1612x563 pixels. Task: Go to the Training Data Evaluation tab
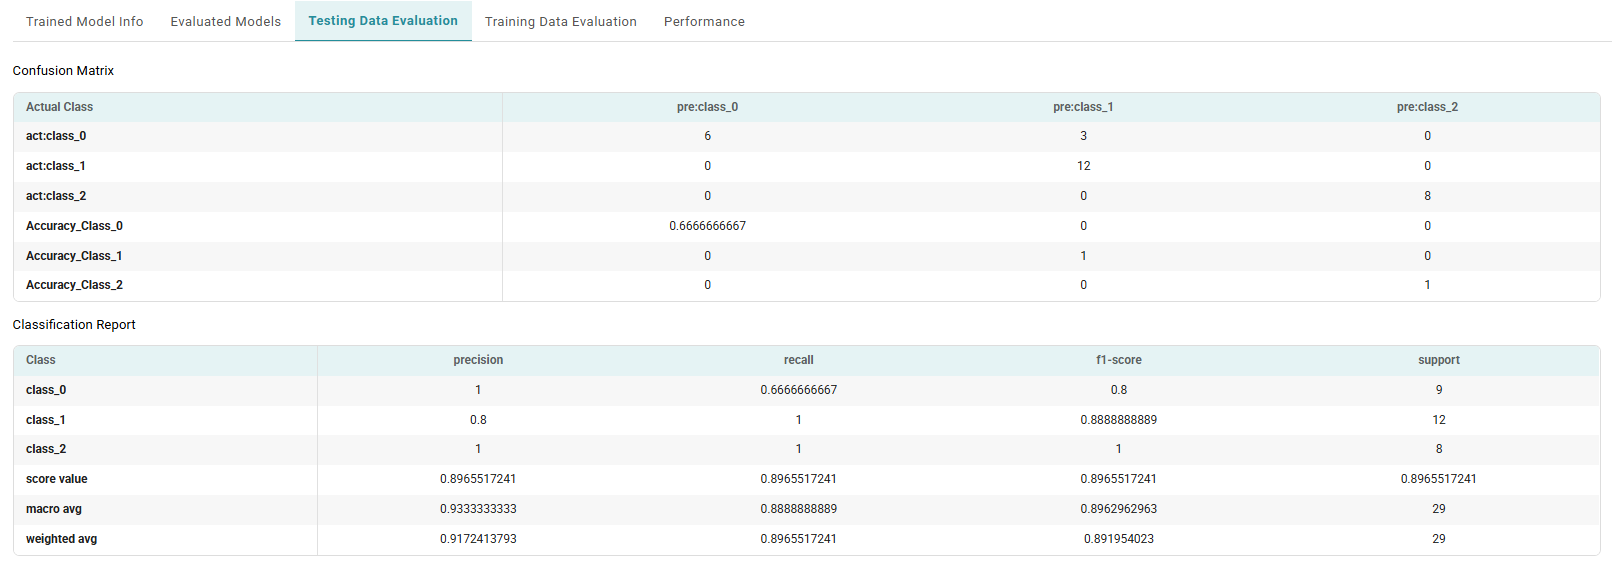click(x=560, y=21)
